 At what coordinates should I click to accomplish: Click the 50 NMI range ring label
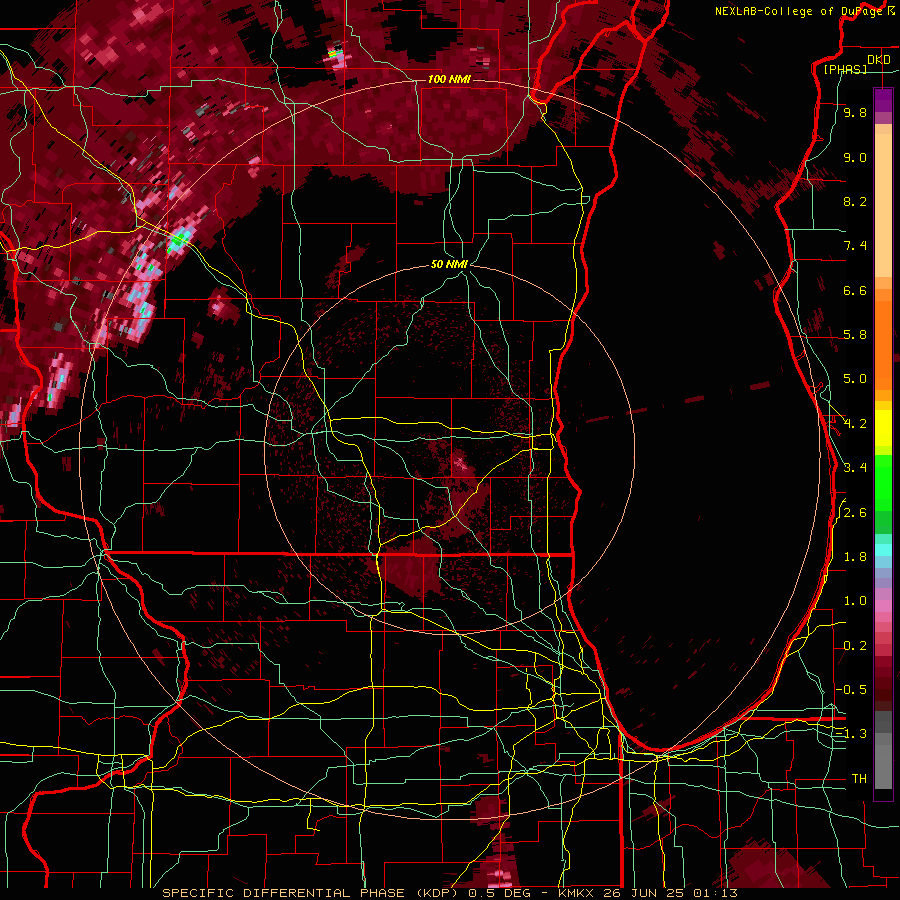tap(449, 264)
